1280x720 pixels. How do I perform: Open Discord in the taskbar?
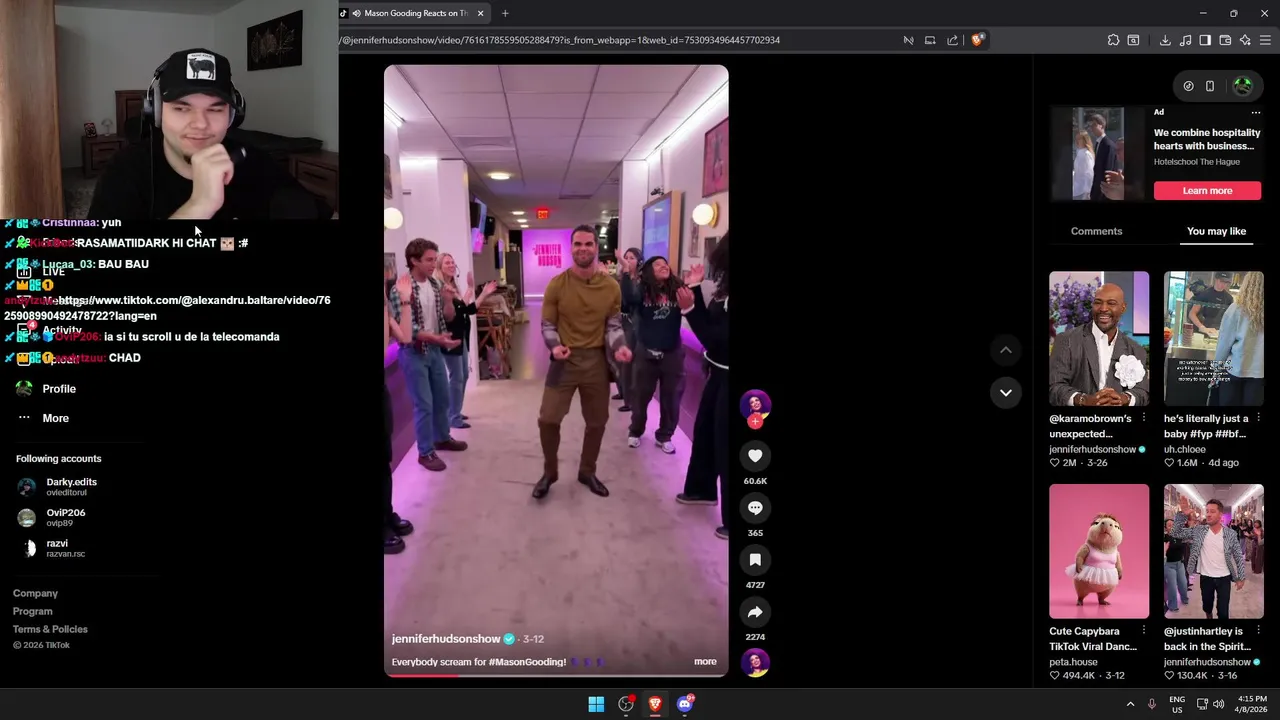[685, 704]
